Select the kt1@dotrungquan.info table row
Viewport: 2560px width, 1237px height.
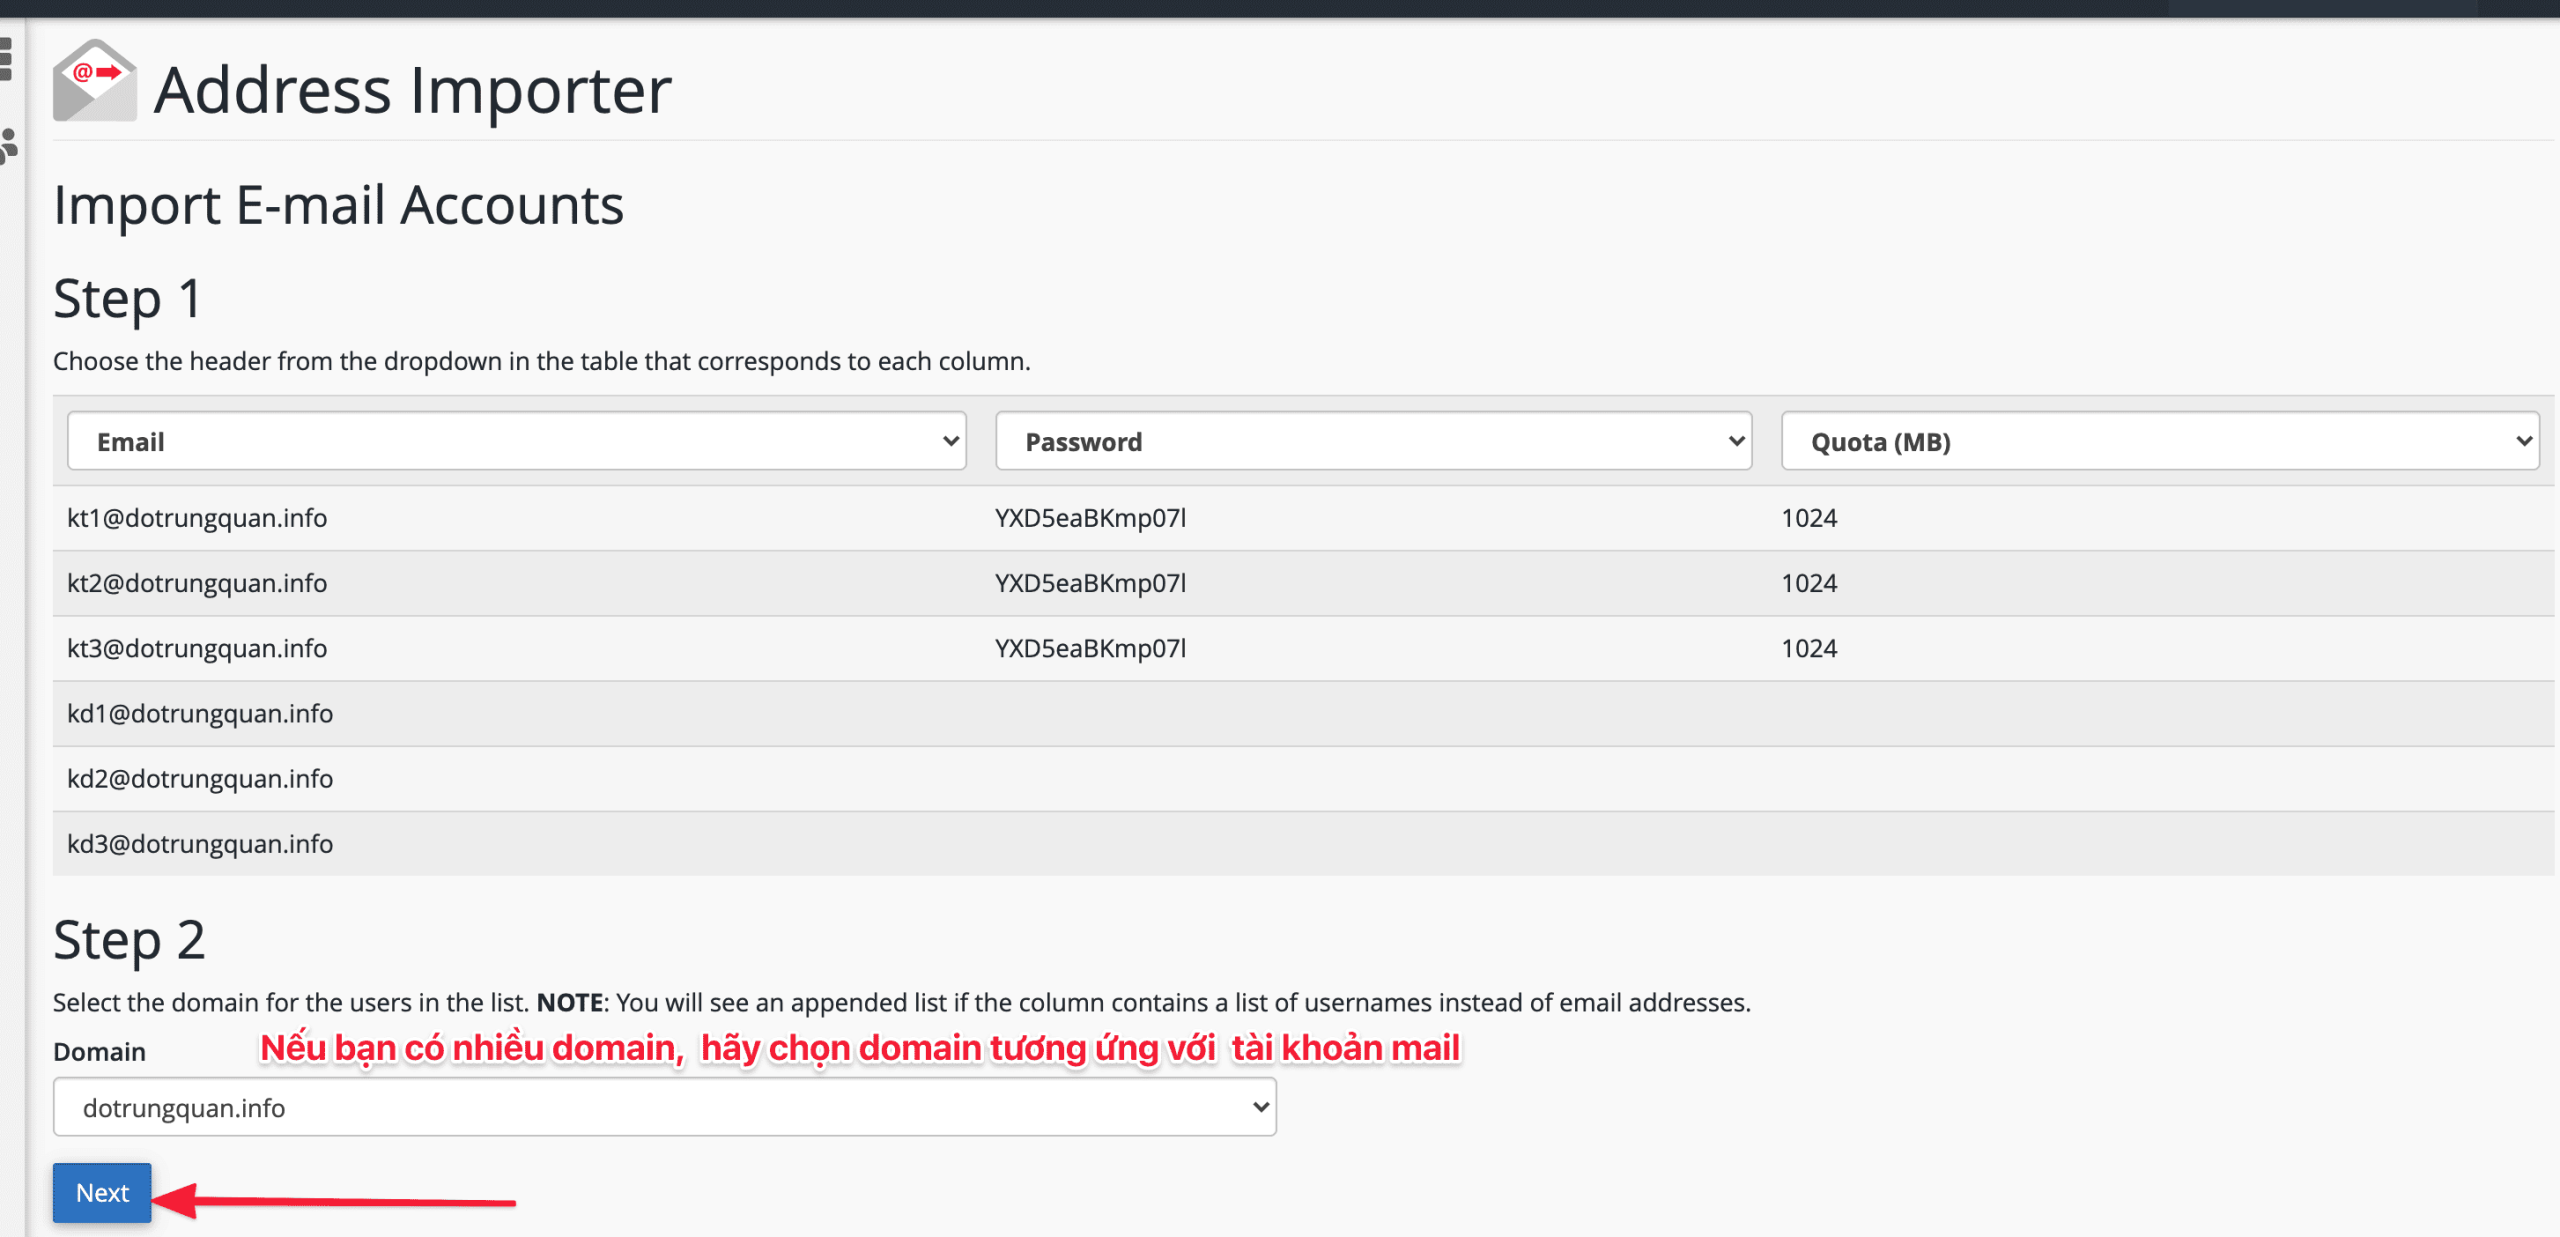(600, 517)
